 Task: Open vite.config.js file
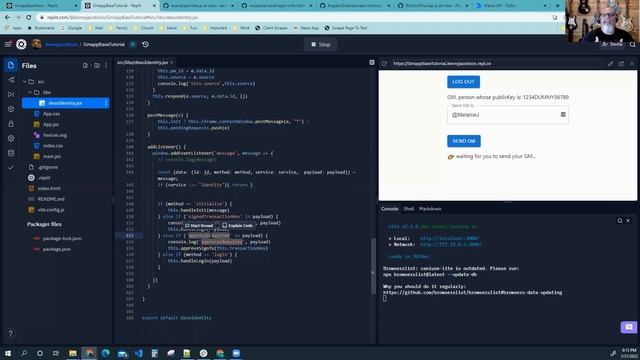pos(51,209)
